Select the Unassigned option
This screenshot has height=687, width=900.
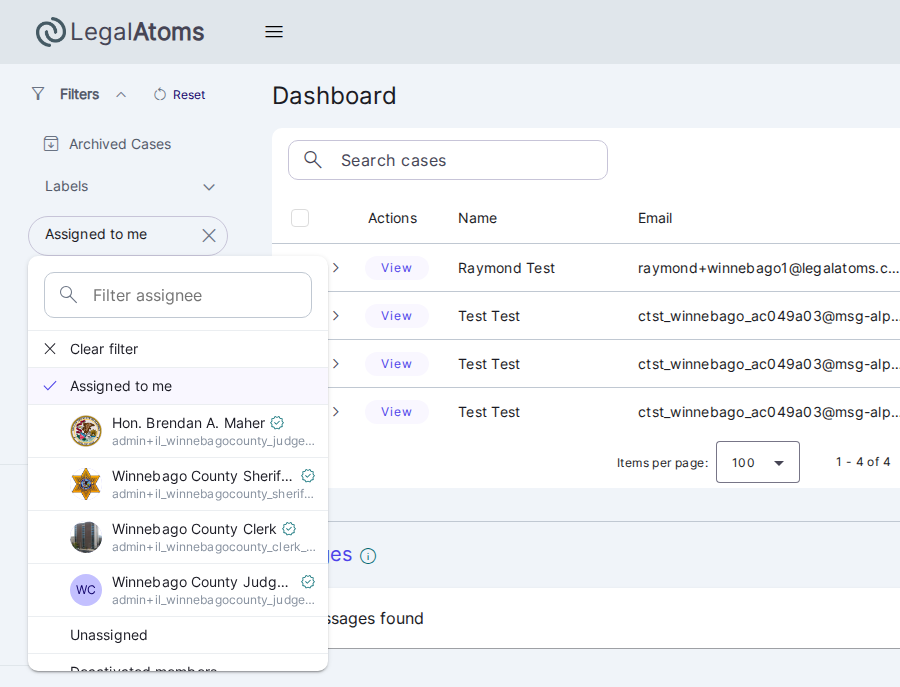click(178, 635)
